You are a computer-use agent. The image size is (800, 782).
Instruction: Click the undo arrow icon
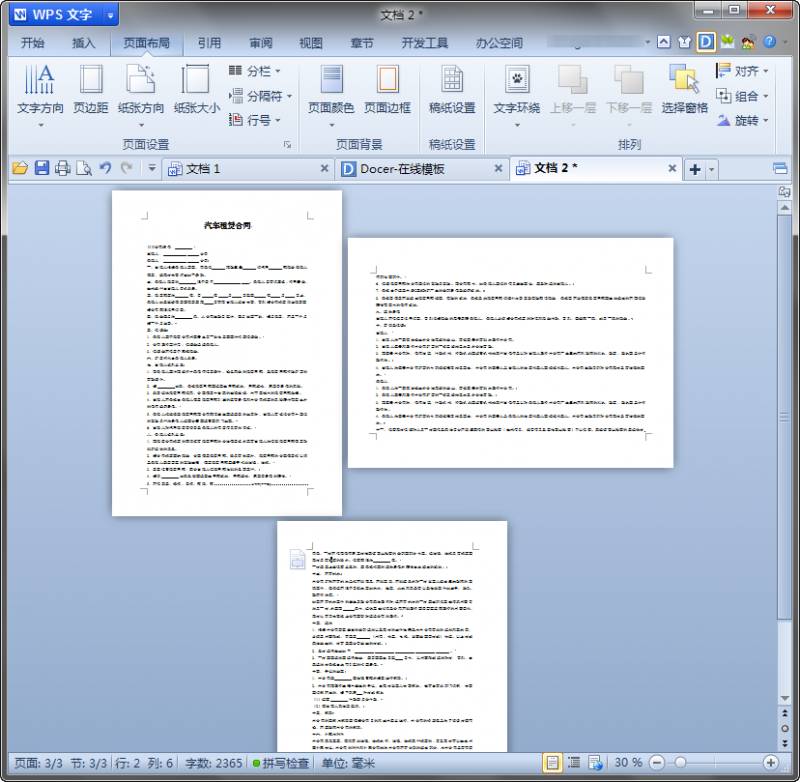click(105, 168)
